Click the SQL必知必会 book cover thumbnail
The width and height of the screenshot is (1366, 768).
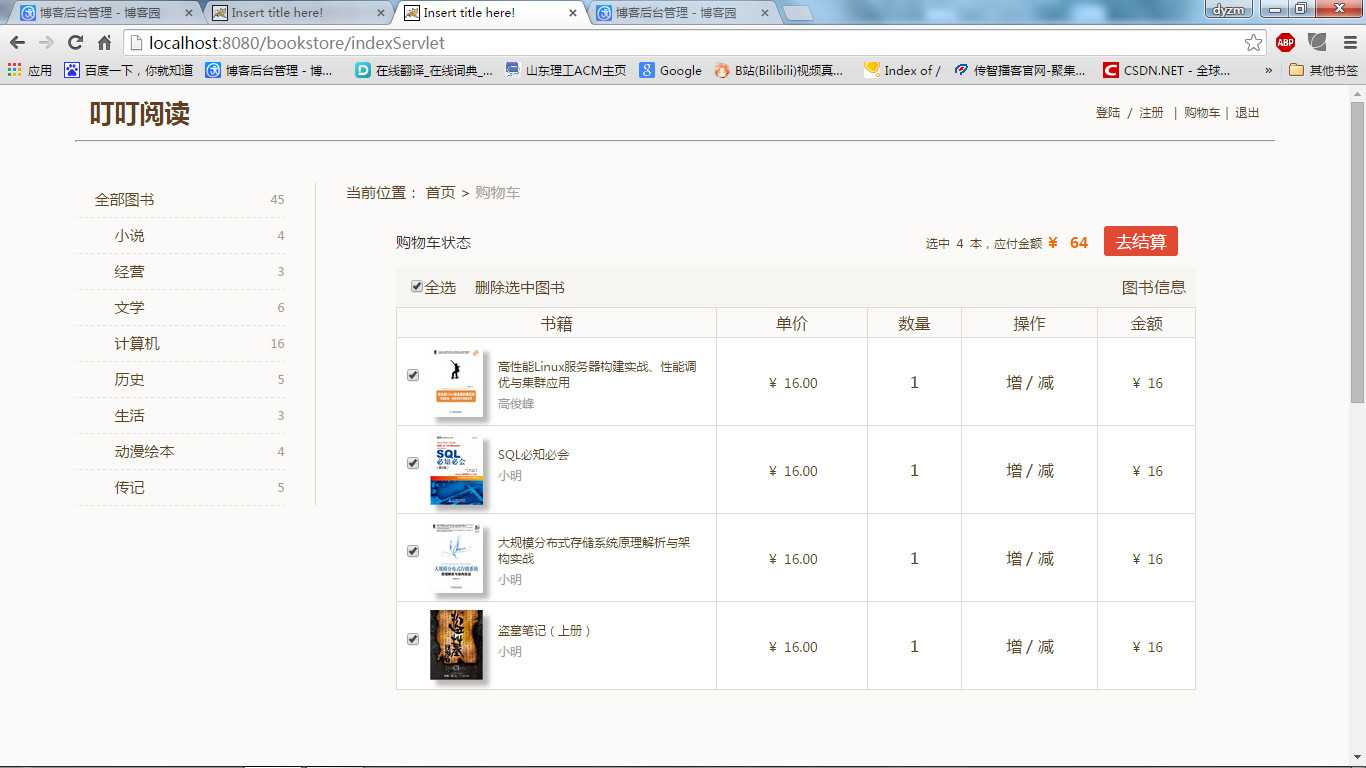coord(456,470)
